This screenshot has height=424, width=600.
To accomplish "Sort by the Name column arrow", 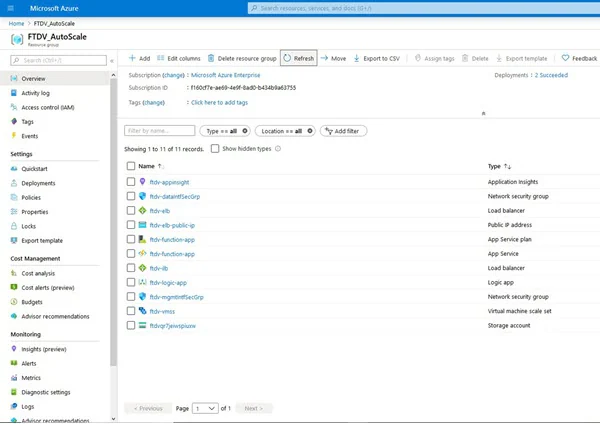I will coord(160,166).
